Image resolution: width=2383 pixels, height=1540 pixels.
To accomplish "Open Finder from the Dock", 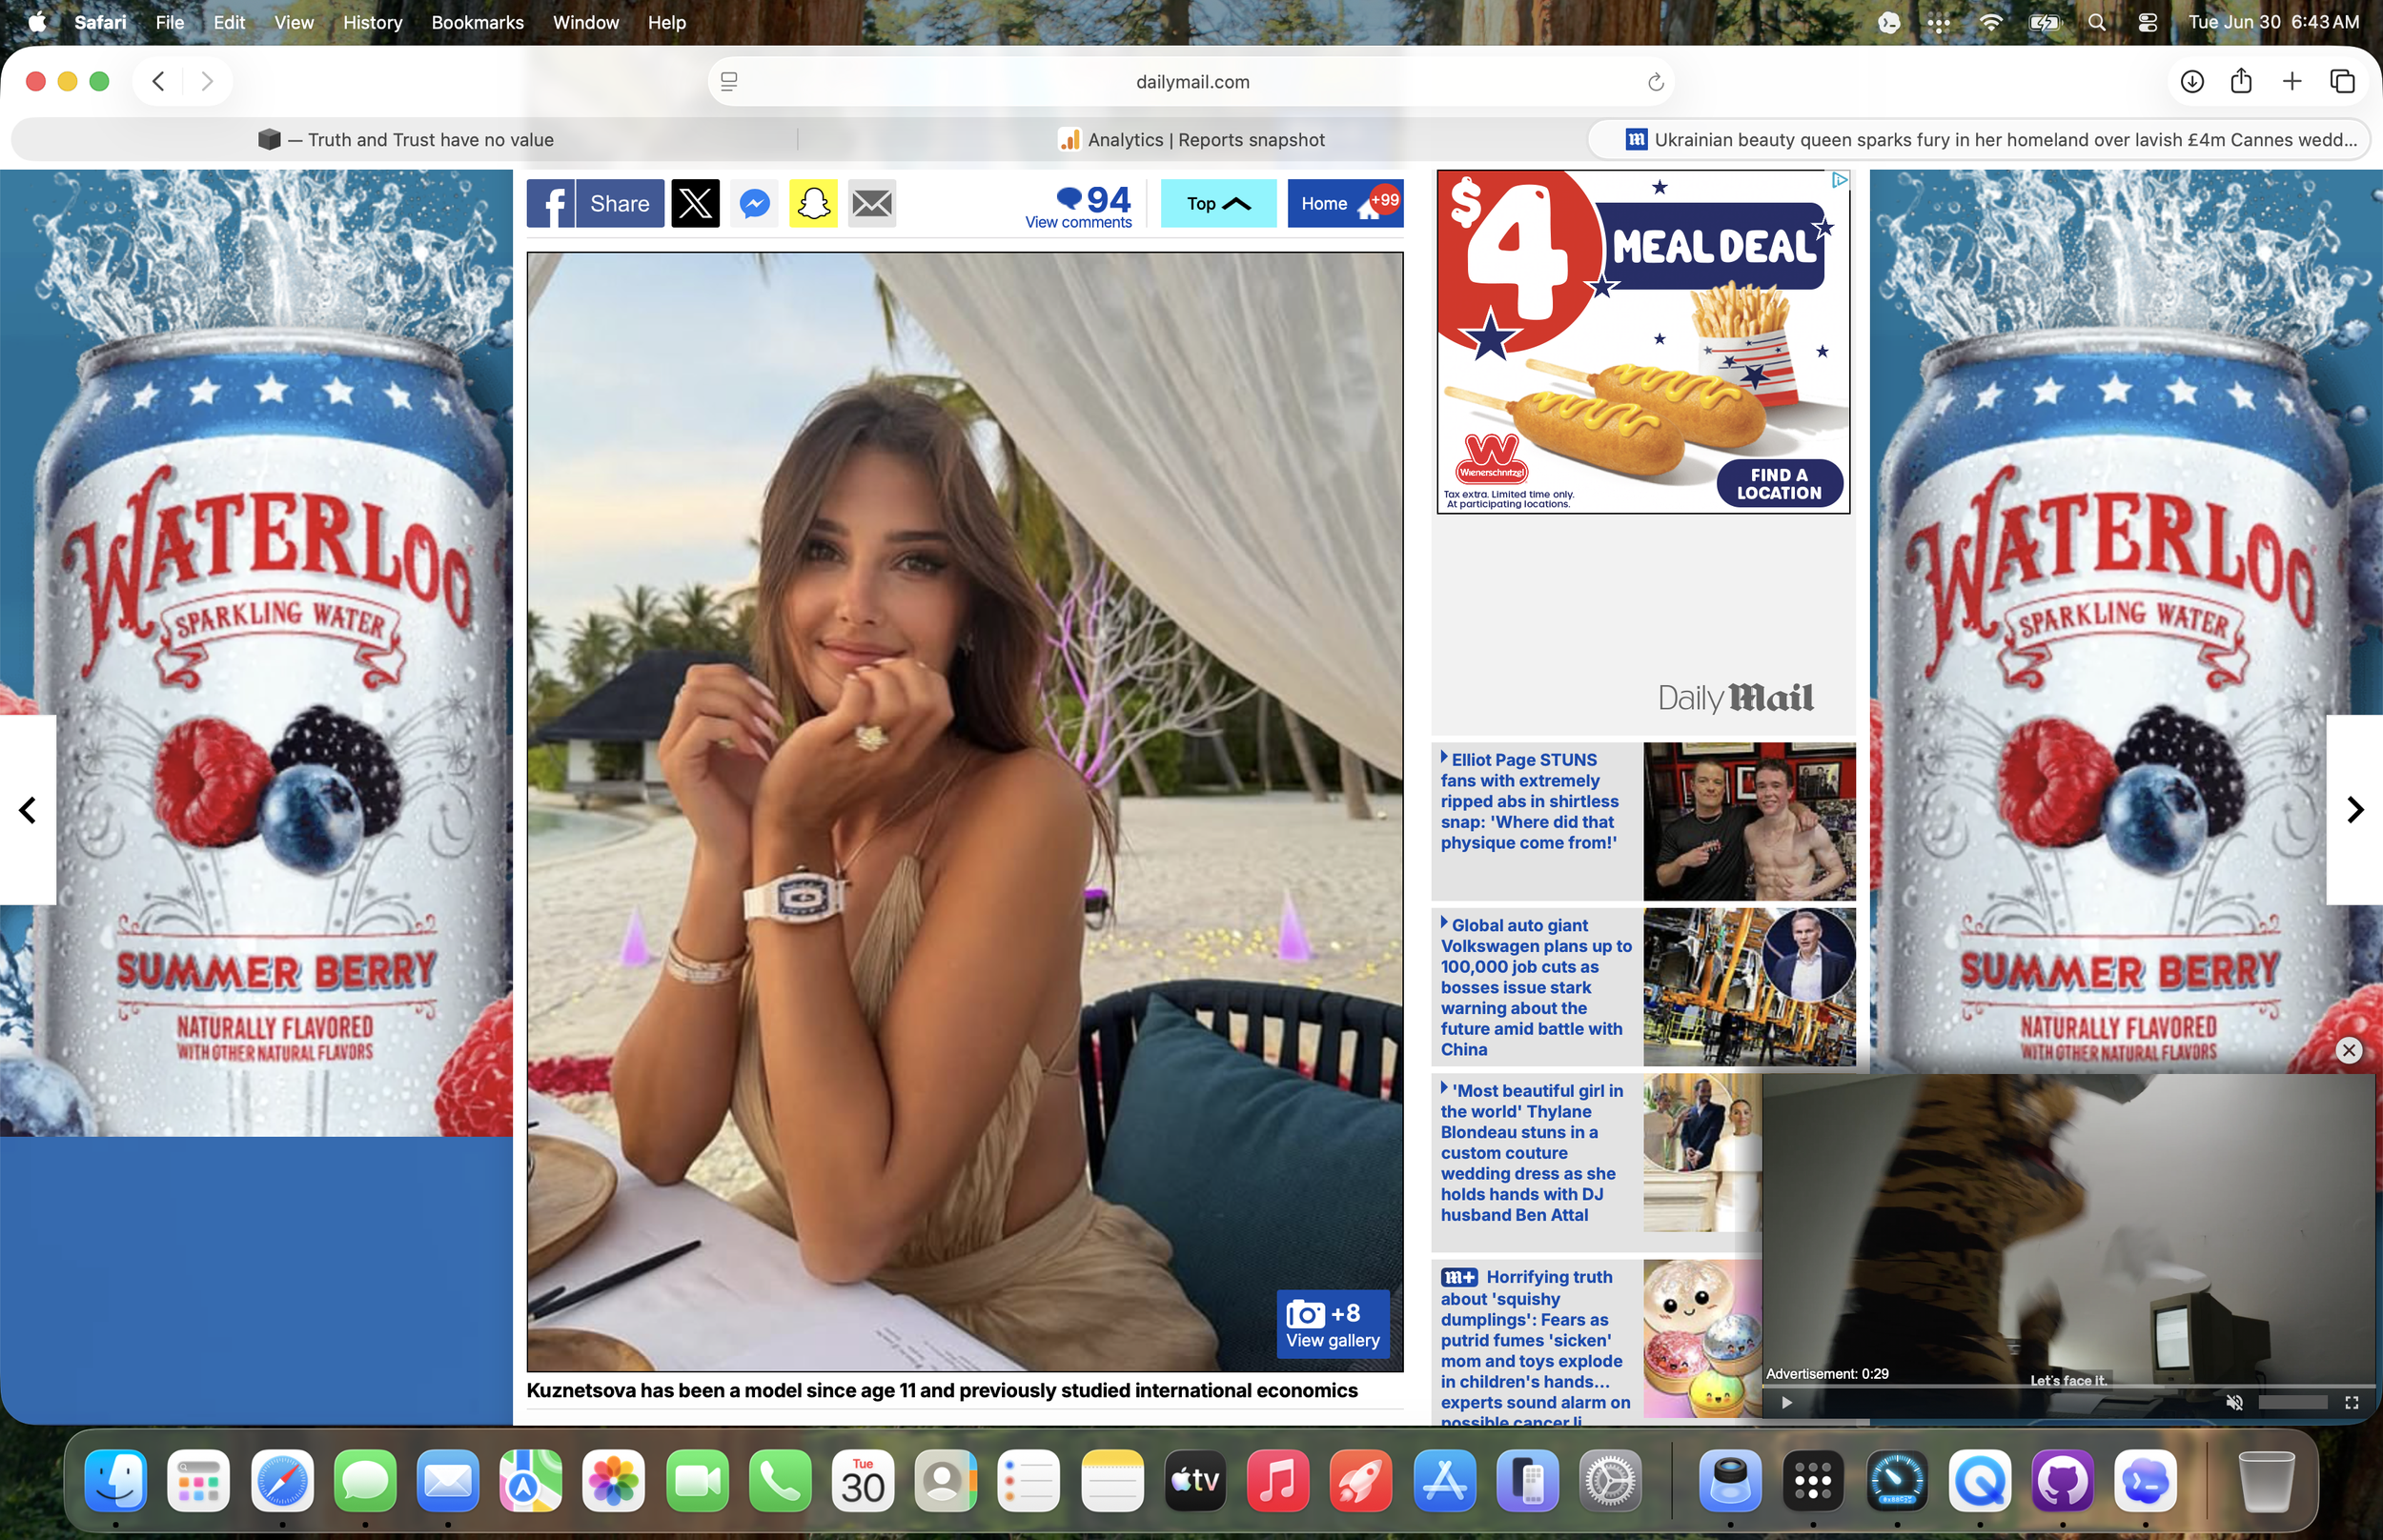I will (116, 1480).
